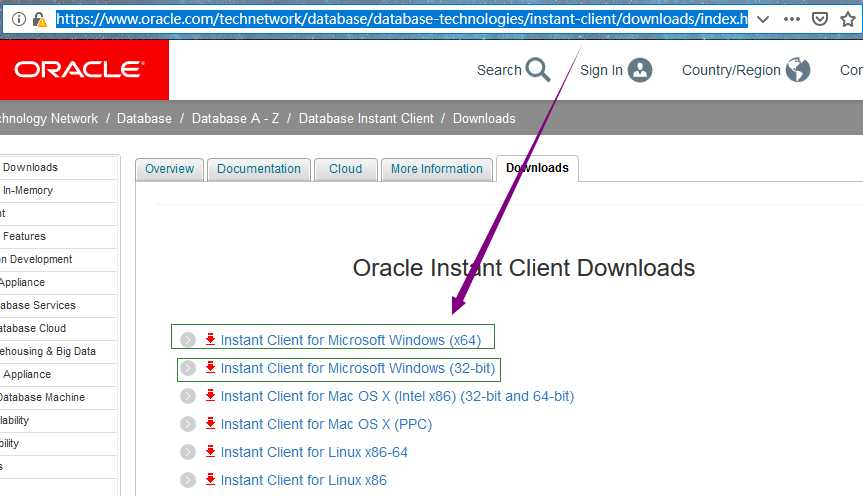Open Instant Client for Microsoft Windows (32-bit)
The image size is (863, 496).
coord(358,368)
